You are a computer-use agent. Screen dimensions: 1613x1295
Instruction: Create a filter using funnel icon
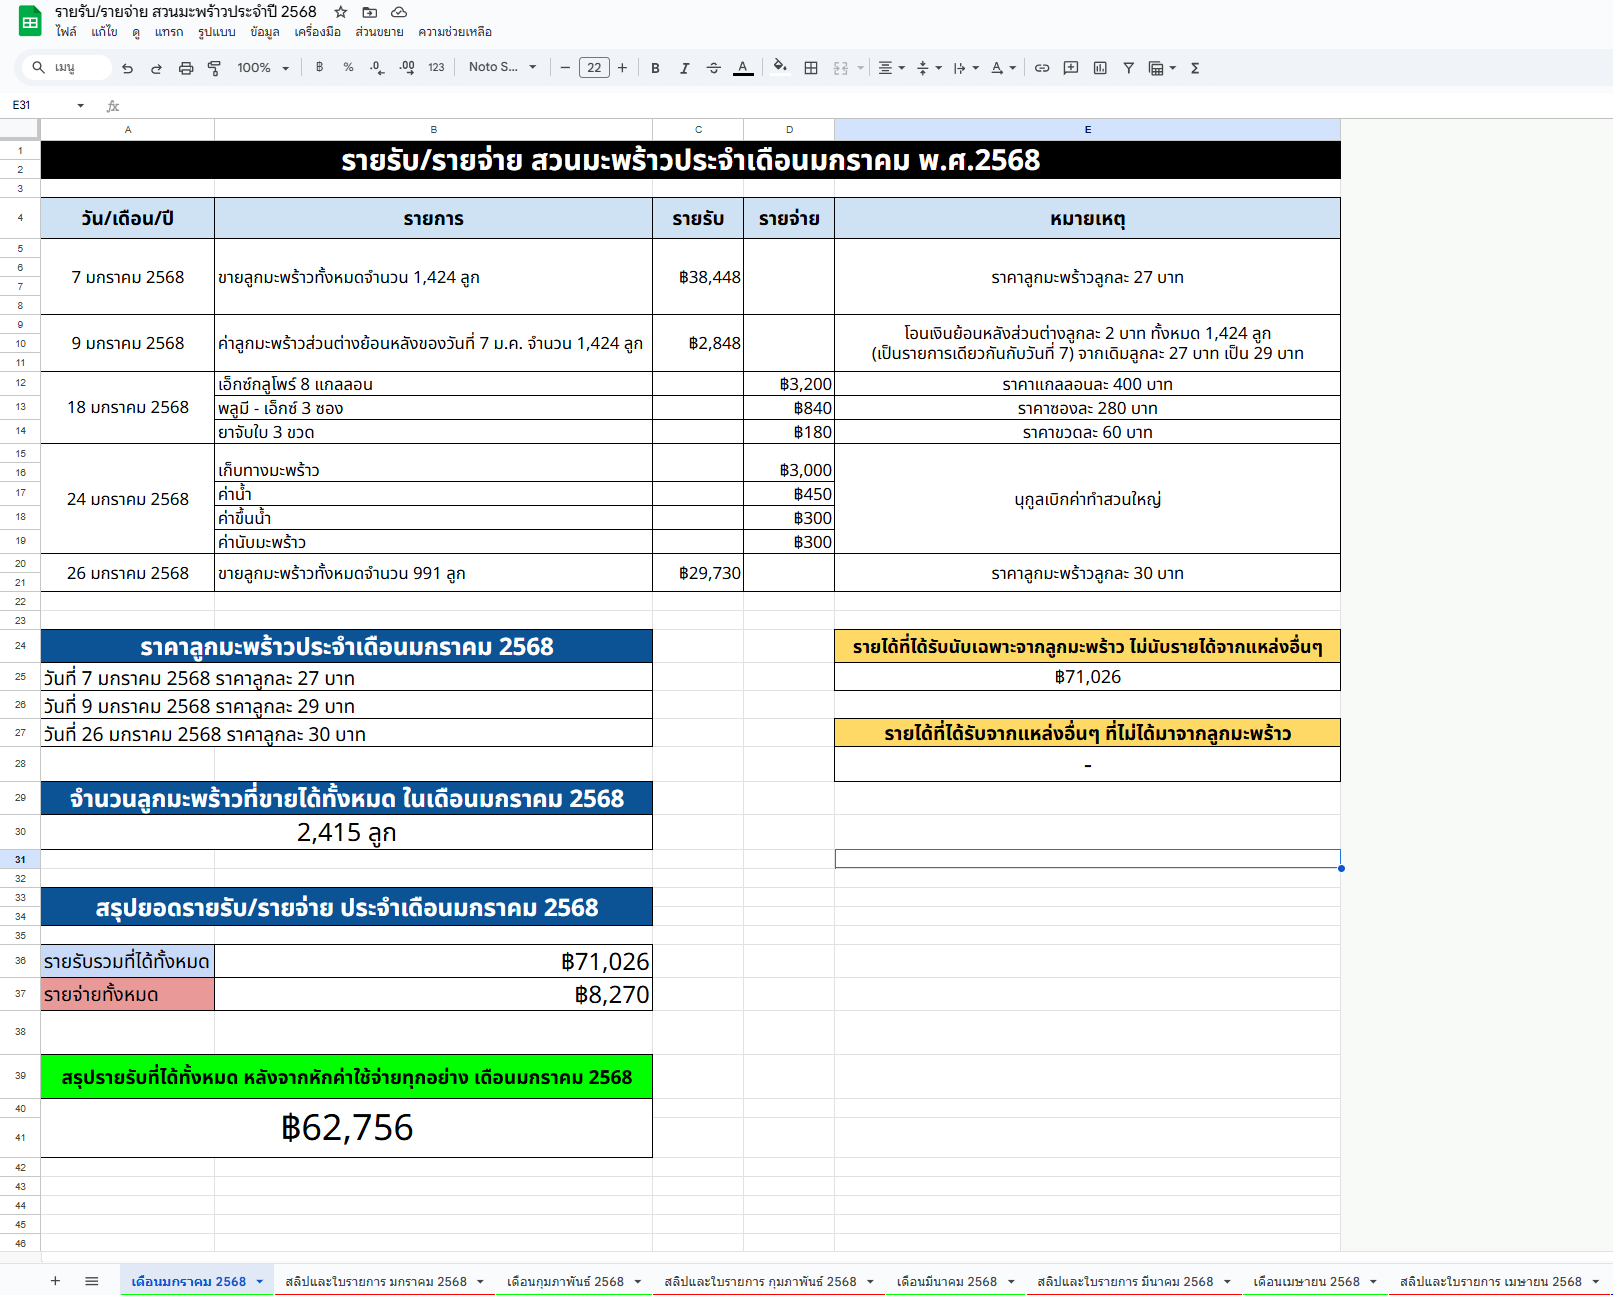[1128, 68]
